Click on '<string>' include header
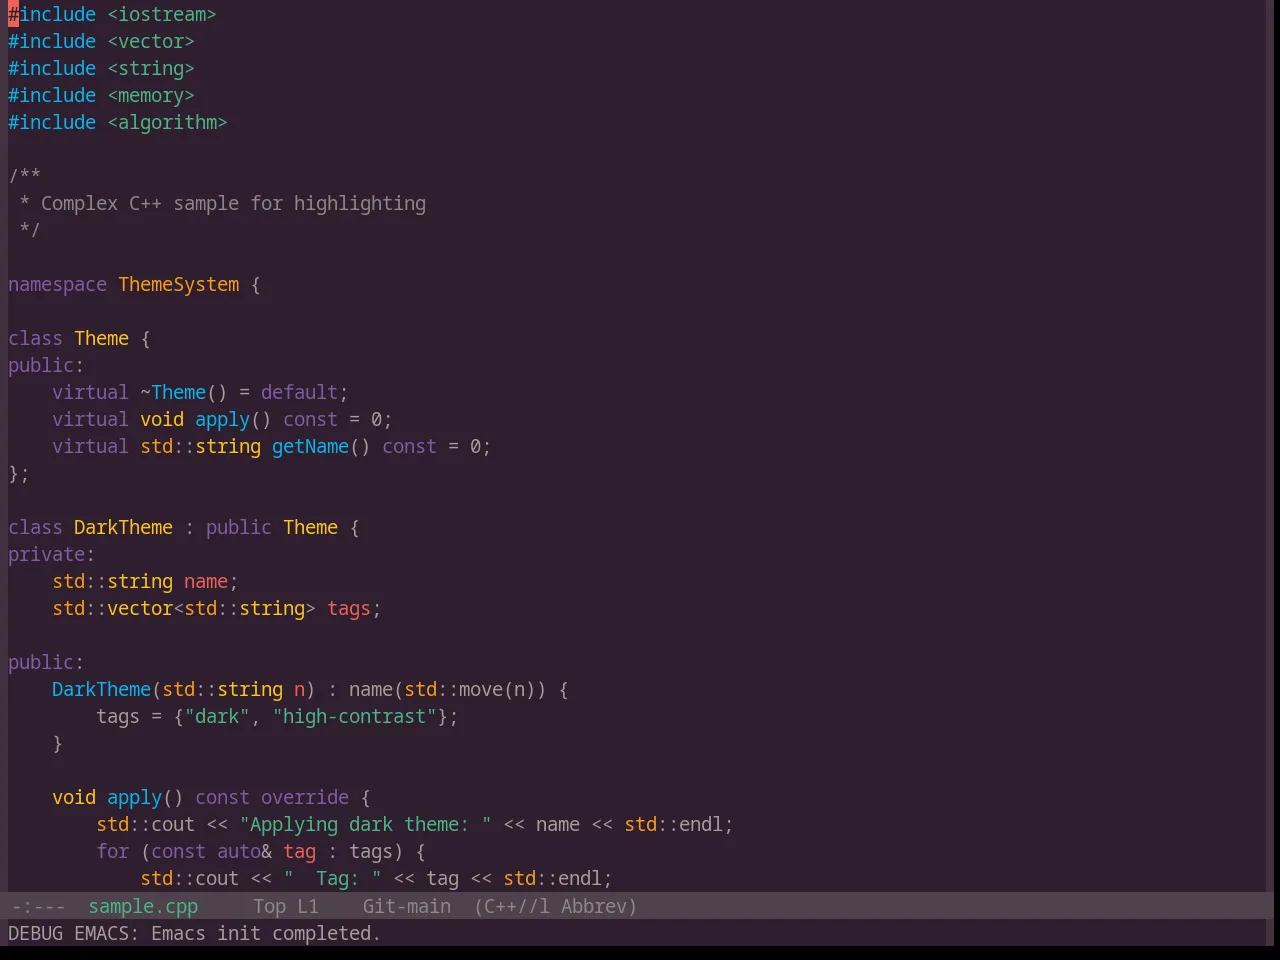The image size is (1280, 960). tap(151, 68)
